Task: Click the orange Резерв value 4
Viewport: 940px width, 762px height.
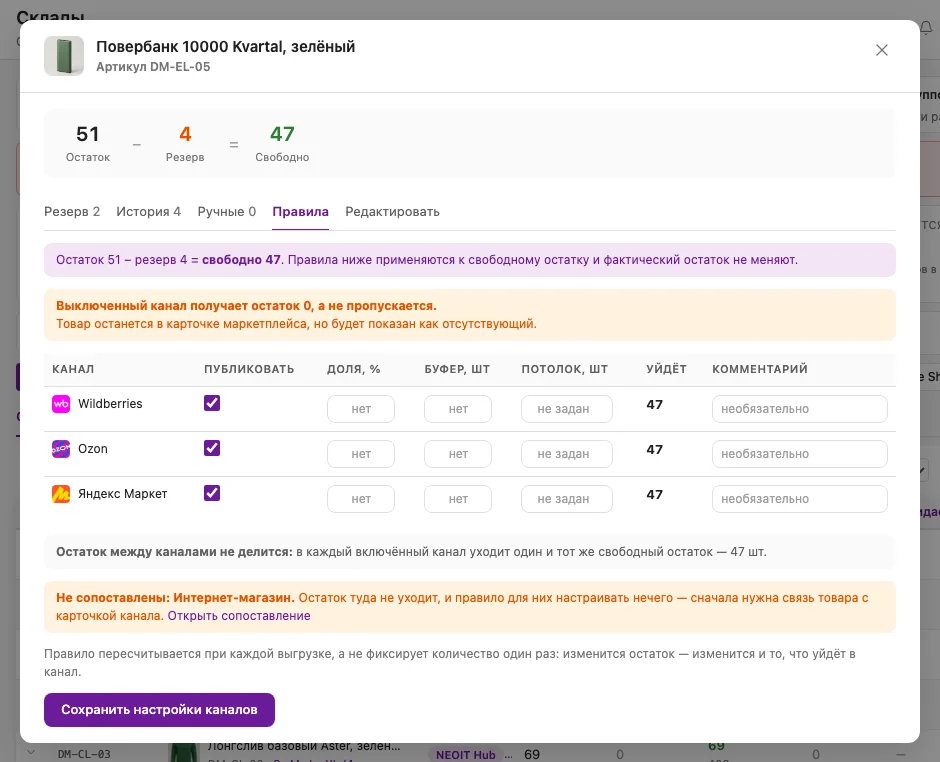Action: (x=185, y=134)
